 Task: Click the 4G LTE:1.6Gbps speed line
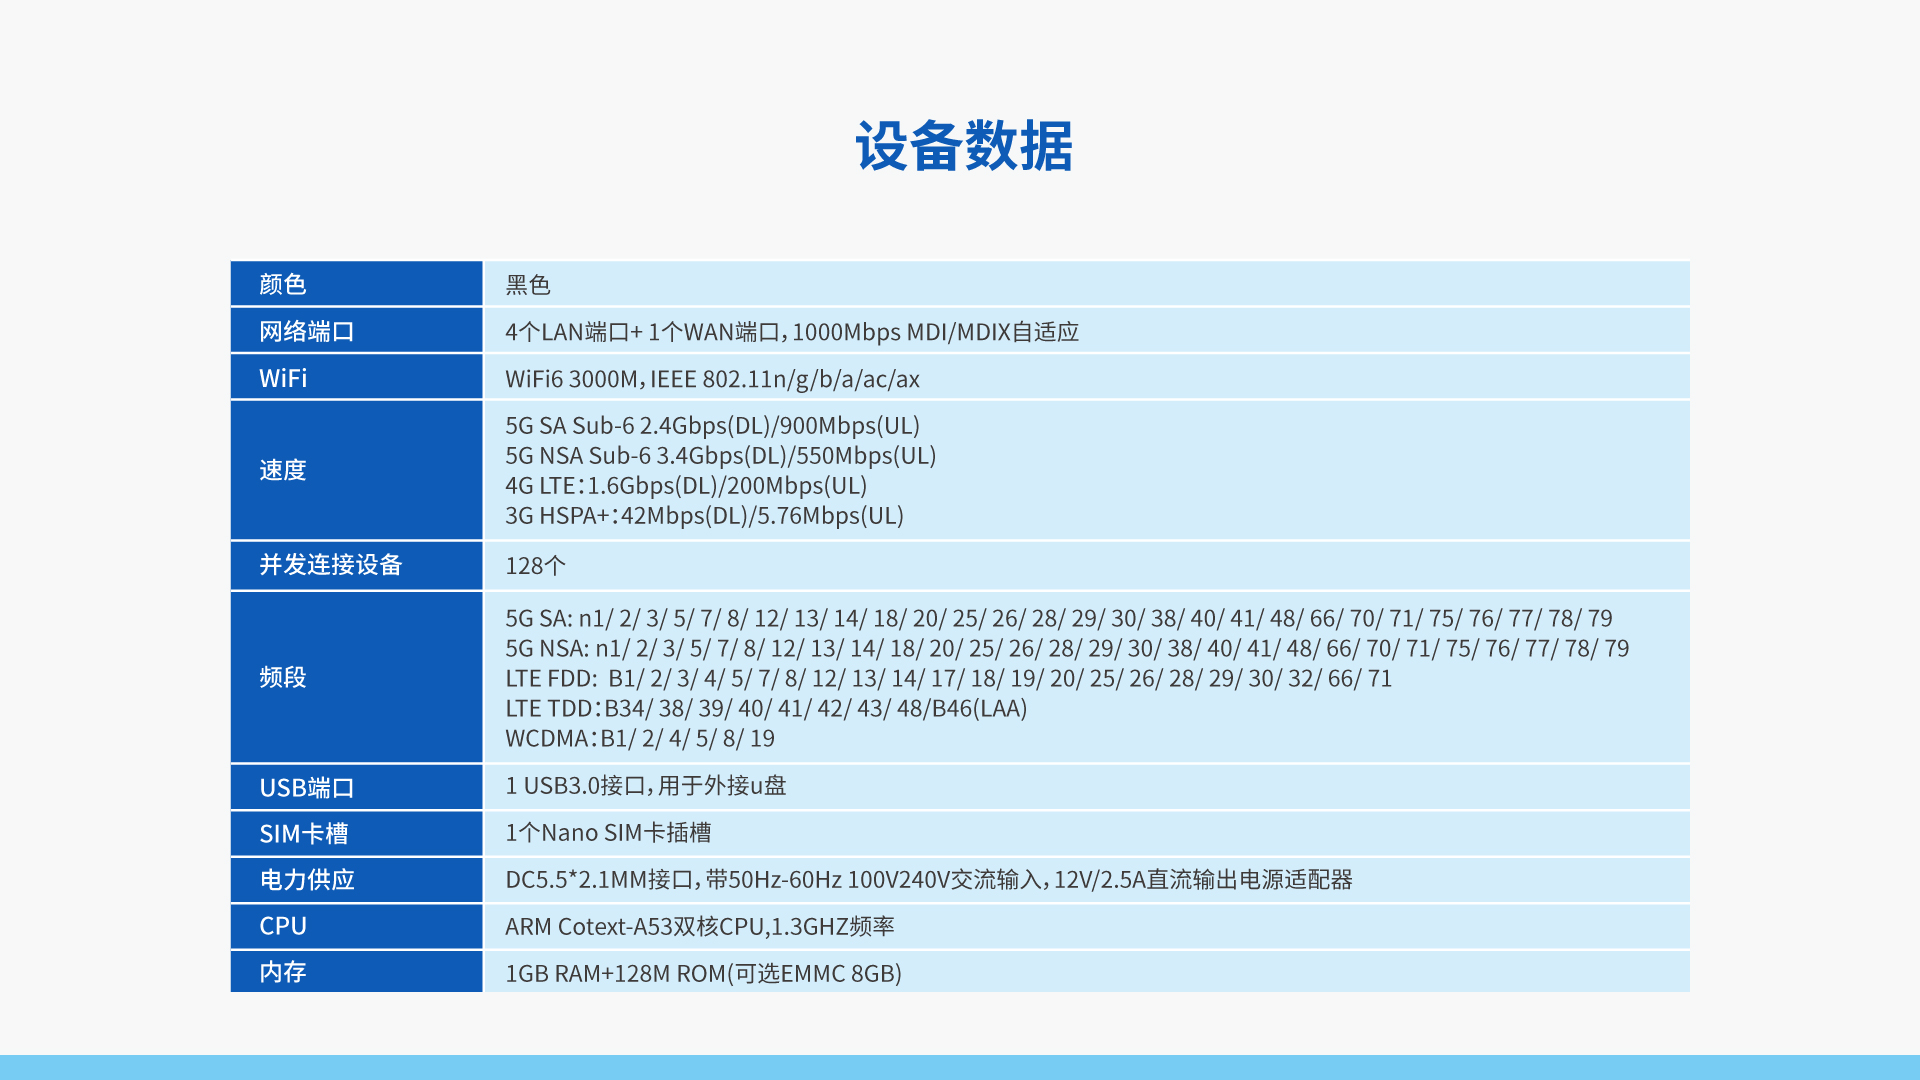click(686, 486)
